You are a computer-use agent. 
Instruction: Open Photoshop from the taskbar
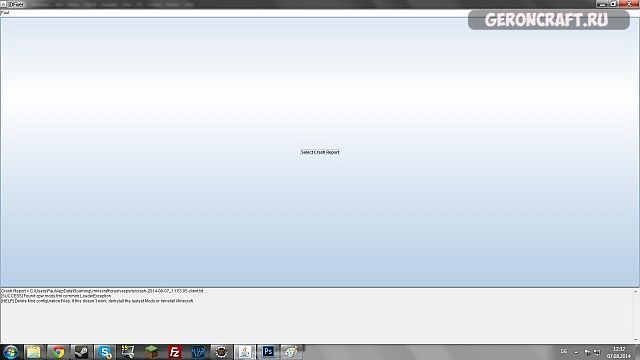pos(268,352)
